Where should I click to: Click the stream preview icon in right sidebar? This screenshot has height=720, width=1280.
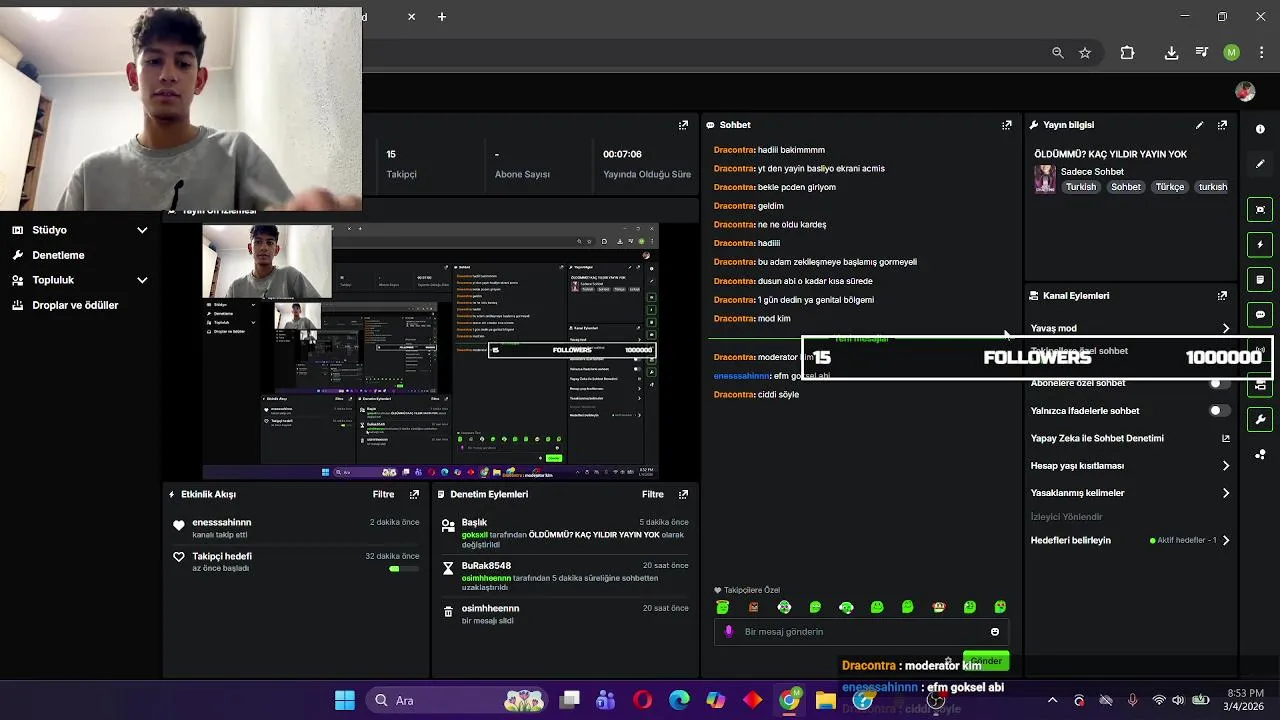[x=1260, y=210]
